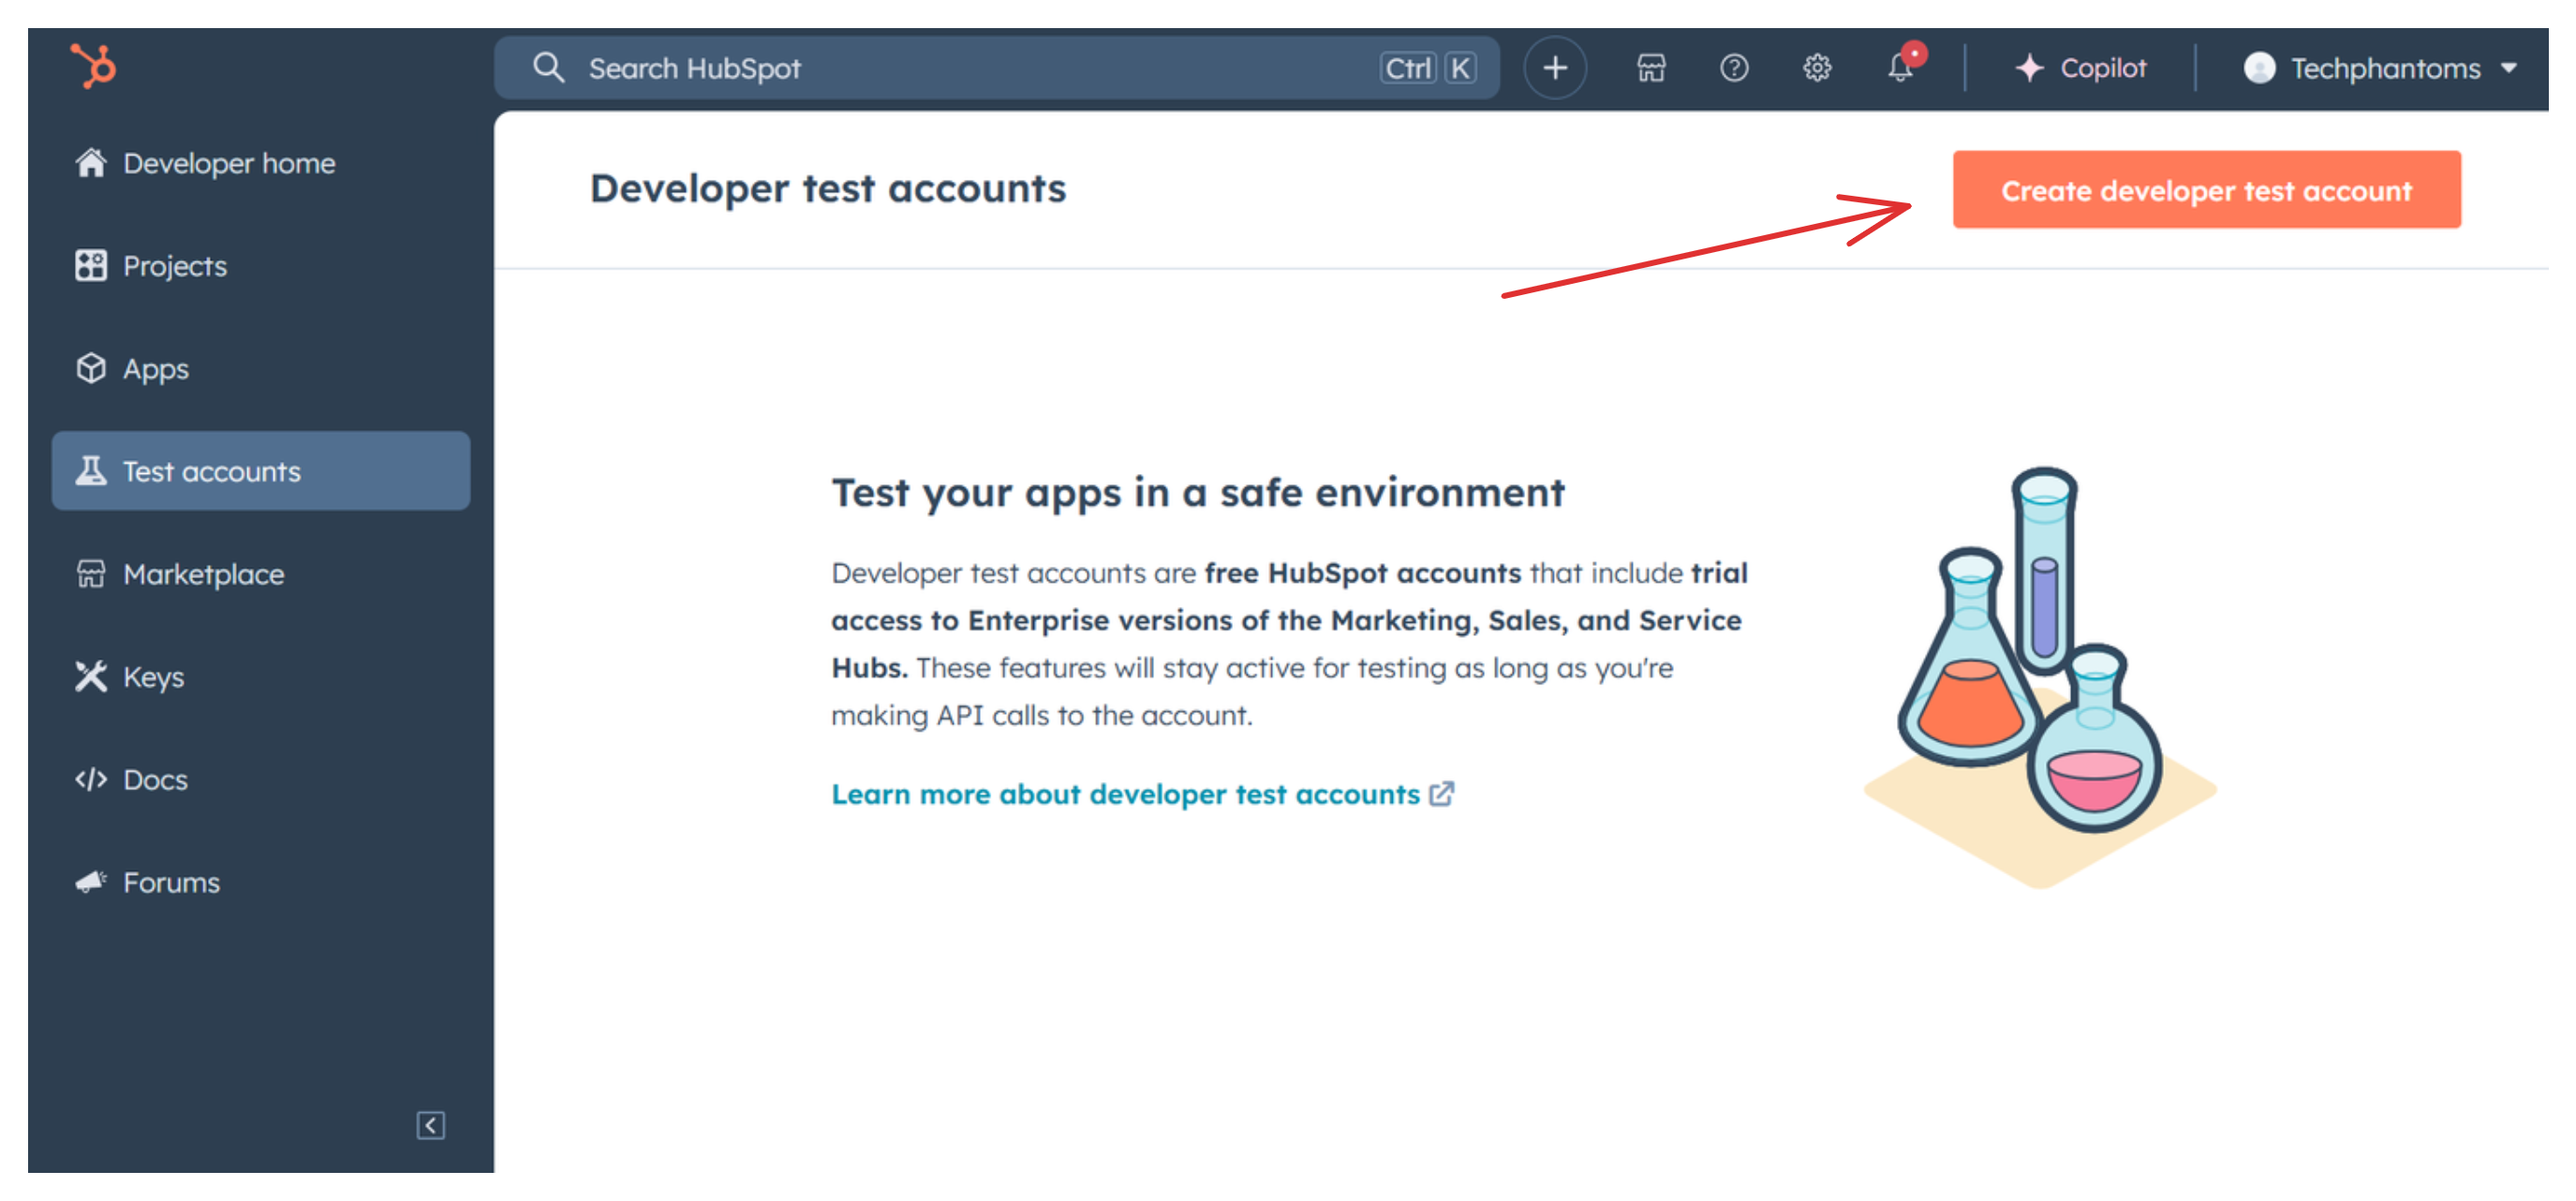Open the help question mark icon
Screen dimensions: 2576x1201
click(1733, 68)
